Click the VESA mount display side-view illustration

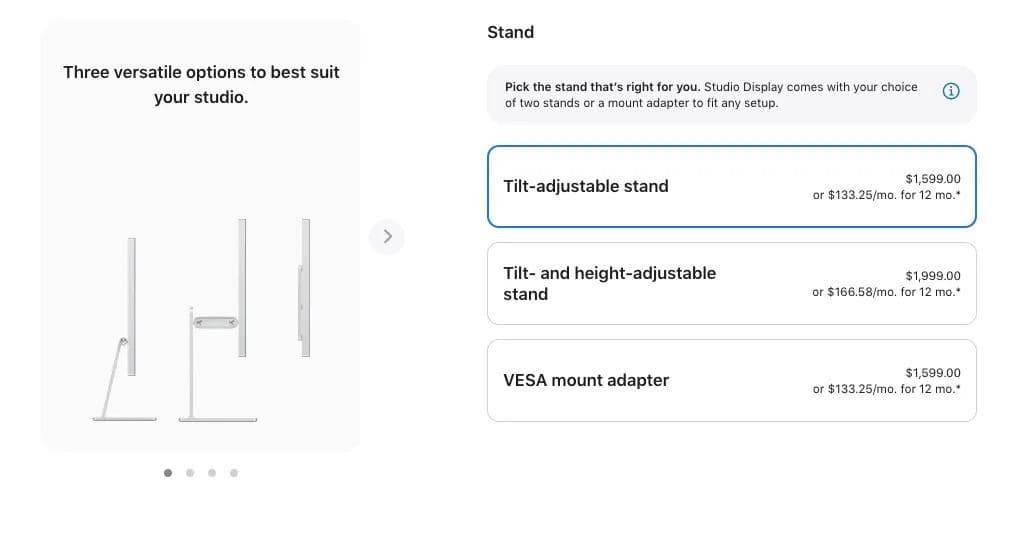(x=304, y=288)
